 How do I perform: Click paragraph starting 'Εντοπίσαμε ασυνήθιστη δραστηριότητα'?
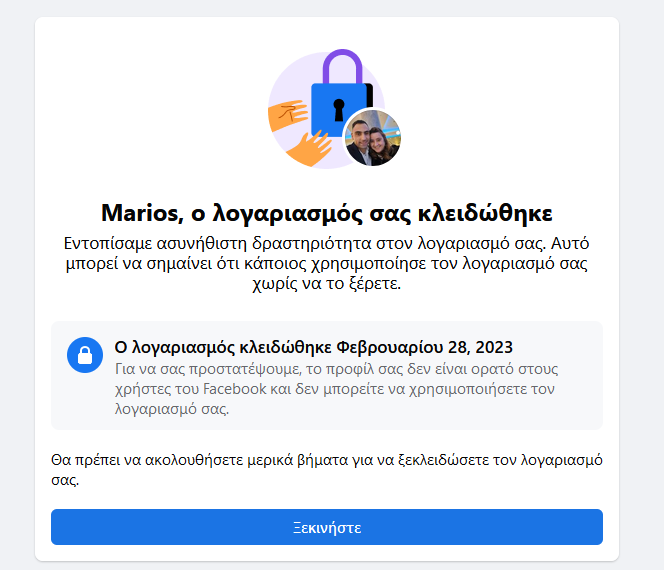point(326,263)
